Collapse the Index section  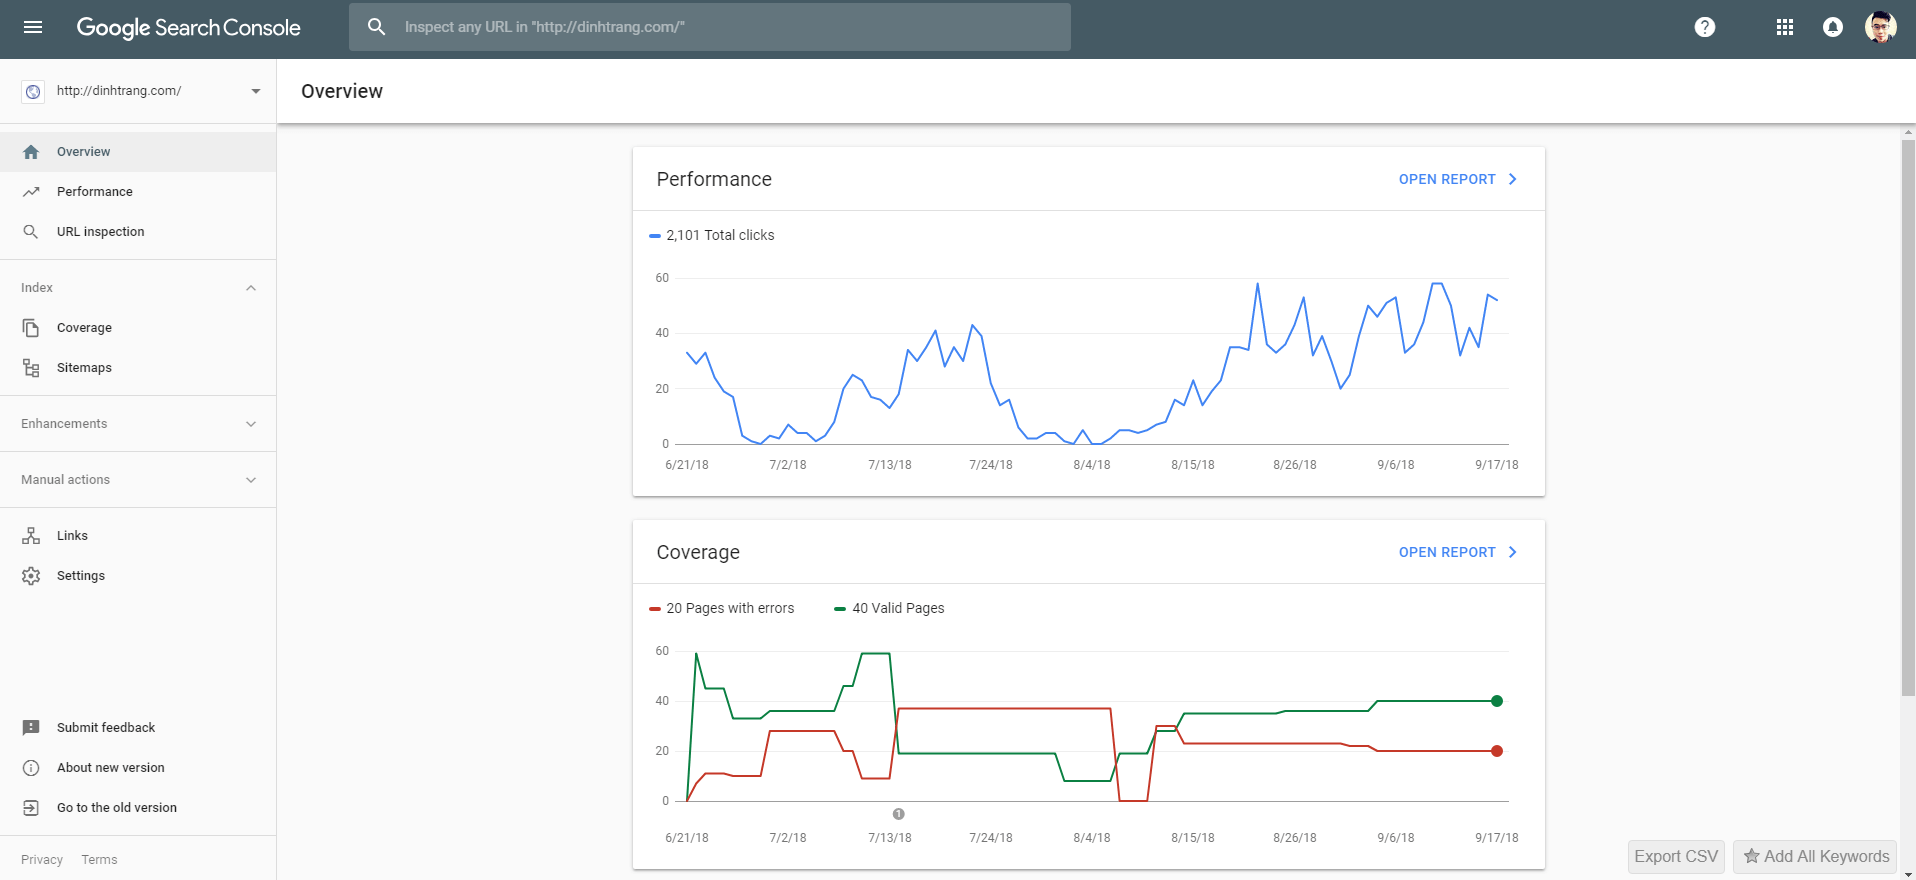[x=251, y=288]
